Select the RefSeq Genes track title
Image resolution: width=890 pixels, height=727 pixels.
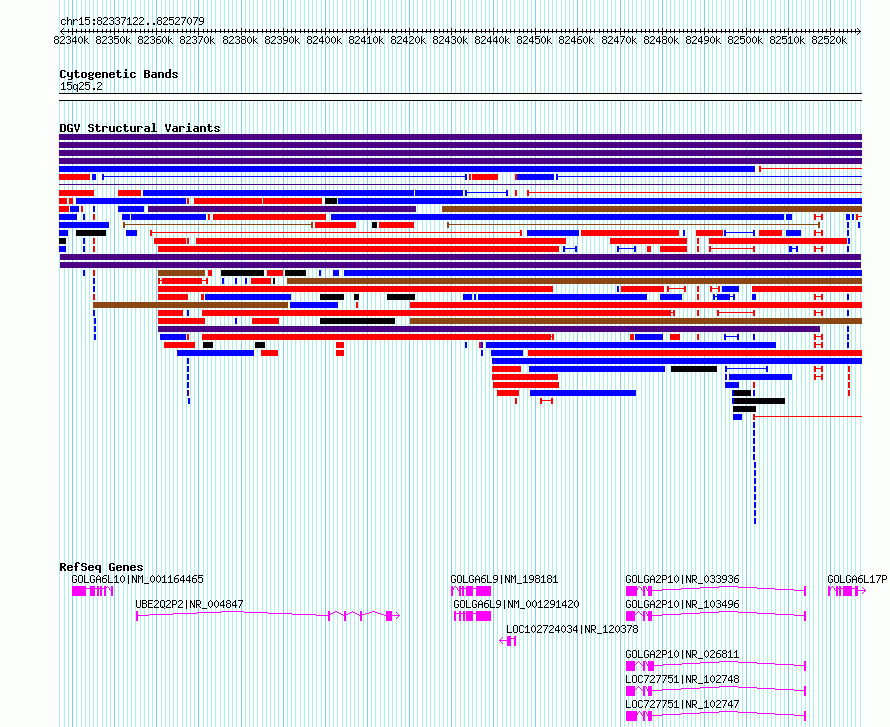pos(101,567)
